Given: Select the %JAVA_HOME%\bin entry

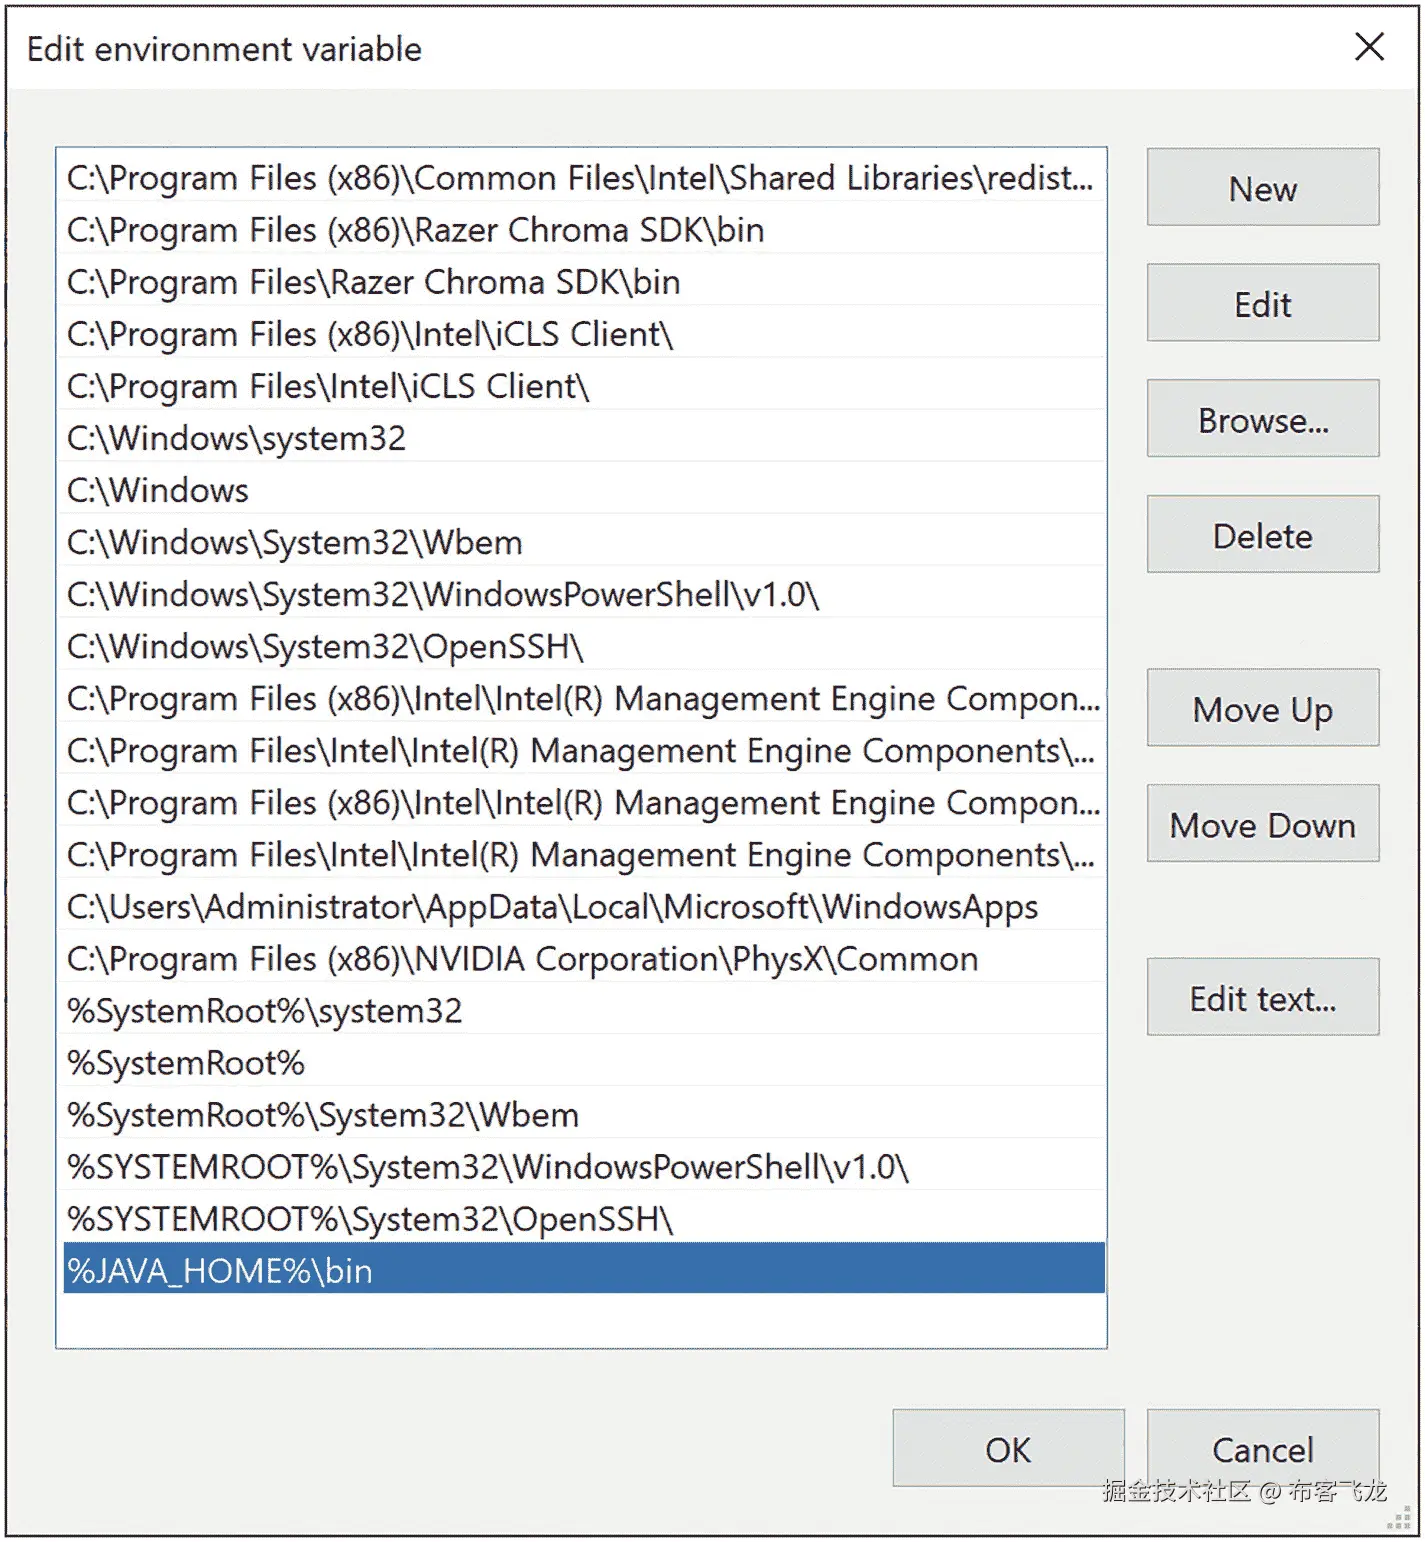Looking at the screenshot, I should click(584, 1269).
